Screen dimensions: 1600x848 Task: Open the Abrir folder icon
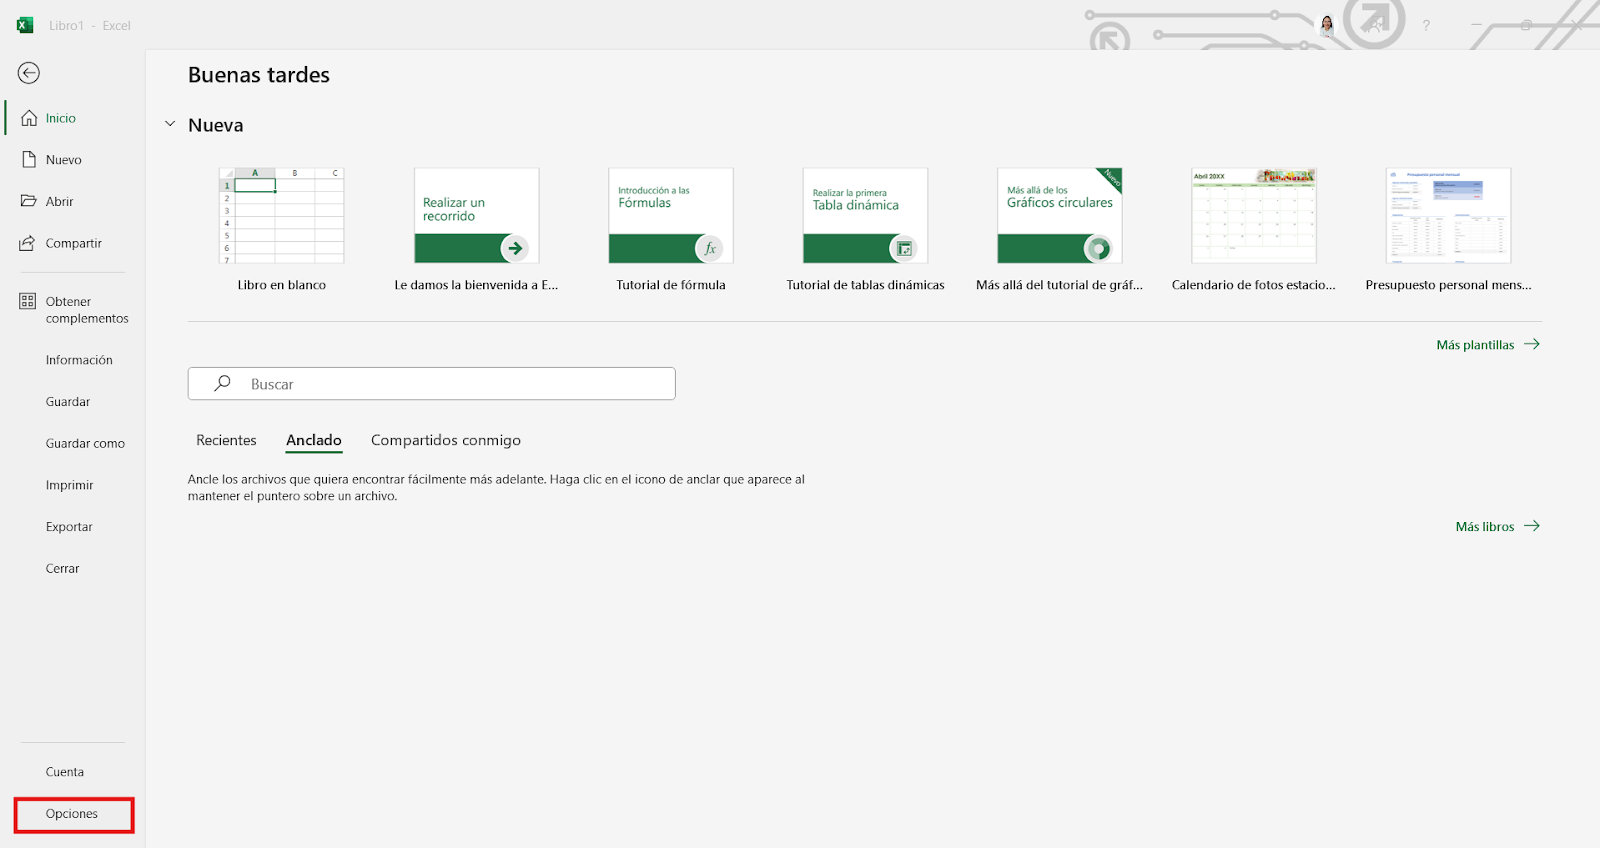[x=29, y=201]
